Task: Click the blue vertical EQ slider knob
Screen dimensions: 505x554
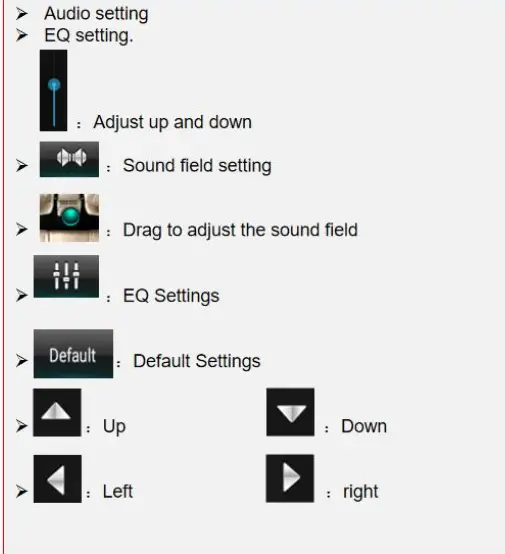Action: tap(54, 85)
